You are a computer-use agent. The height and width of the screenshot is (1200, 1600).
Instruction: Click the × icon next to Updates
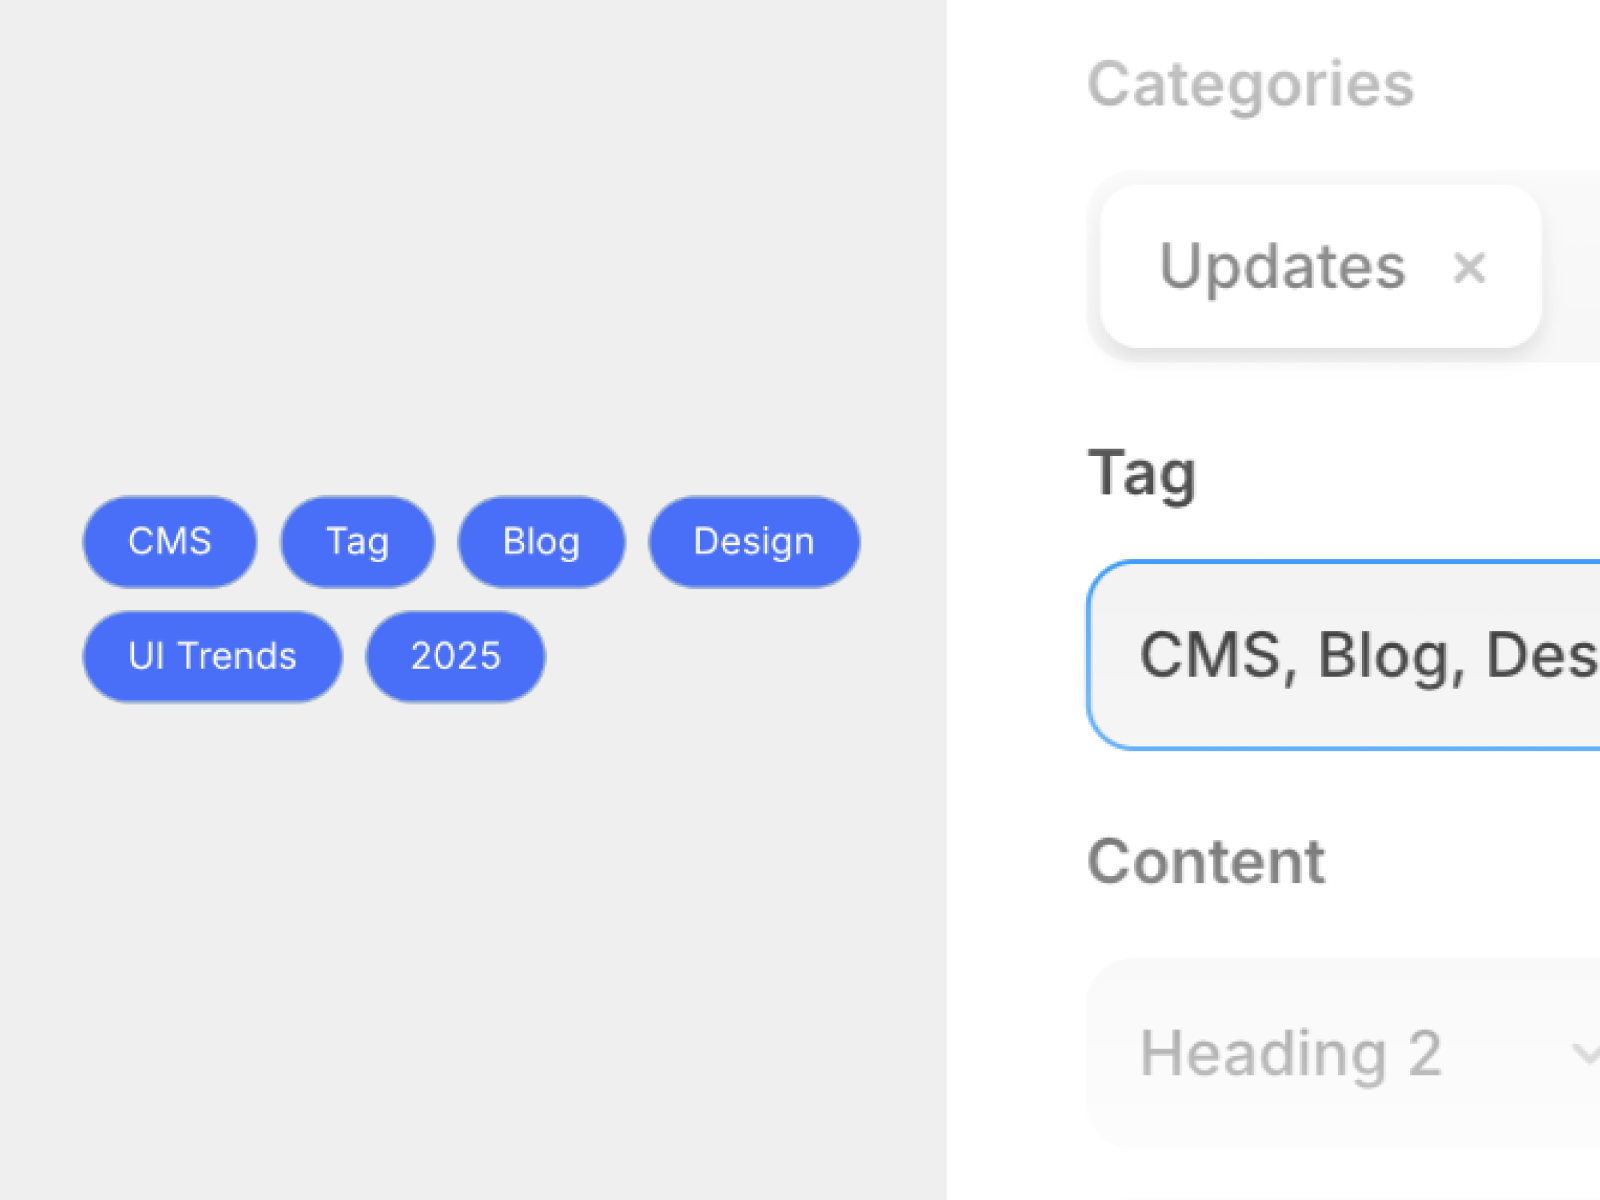pos(1470,267)
